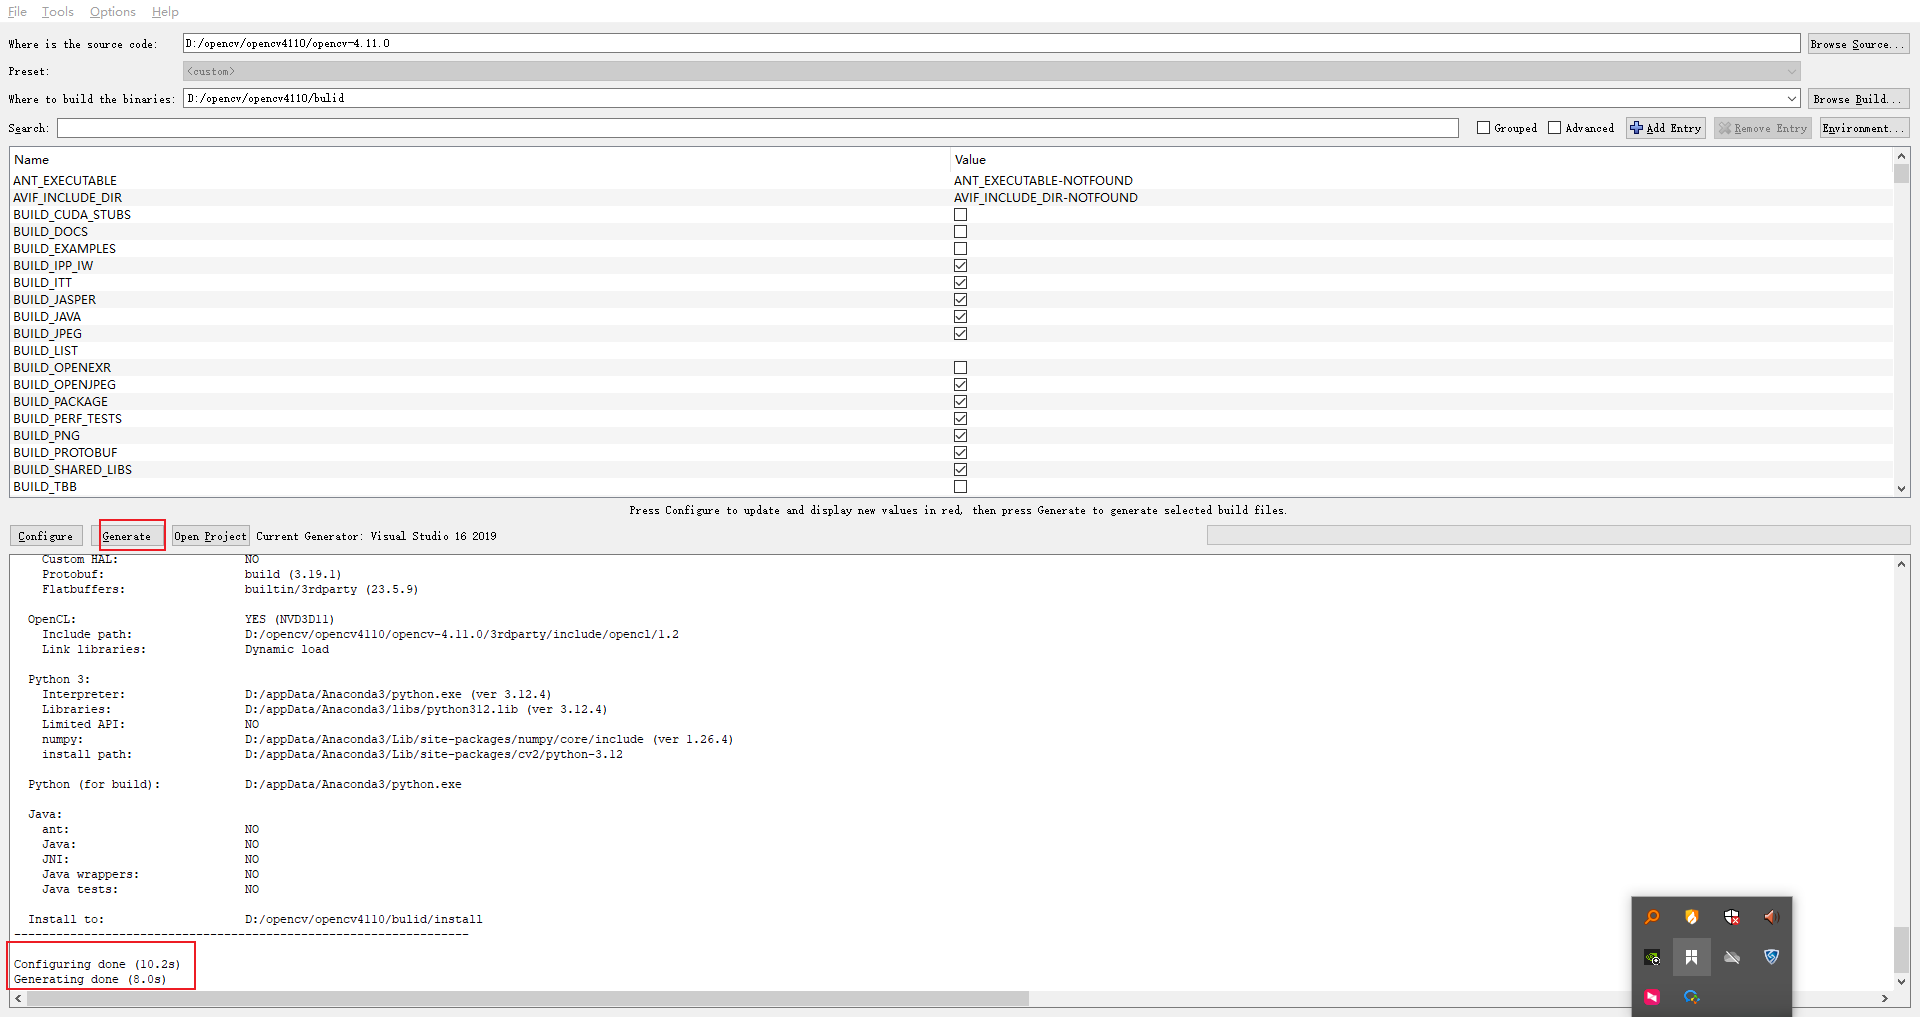Enable the Grouped checkbox
The image size is (1920, 1017).
(x=1483, y=127)
